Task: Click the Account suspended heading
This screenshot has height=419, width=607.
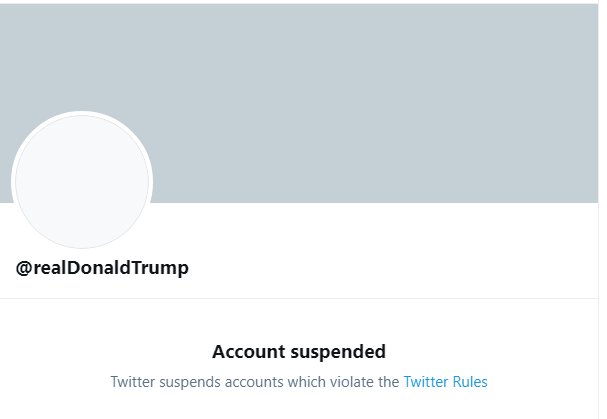Action: pyautogui.click(x=299, y=352)
